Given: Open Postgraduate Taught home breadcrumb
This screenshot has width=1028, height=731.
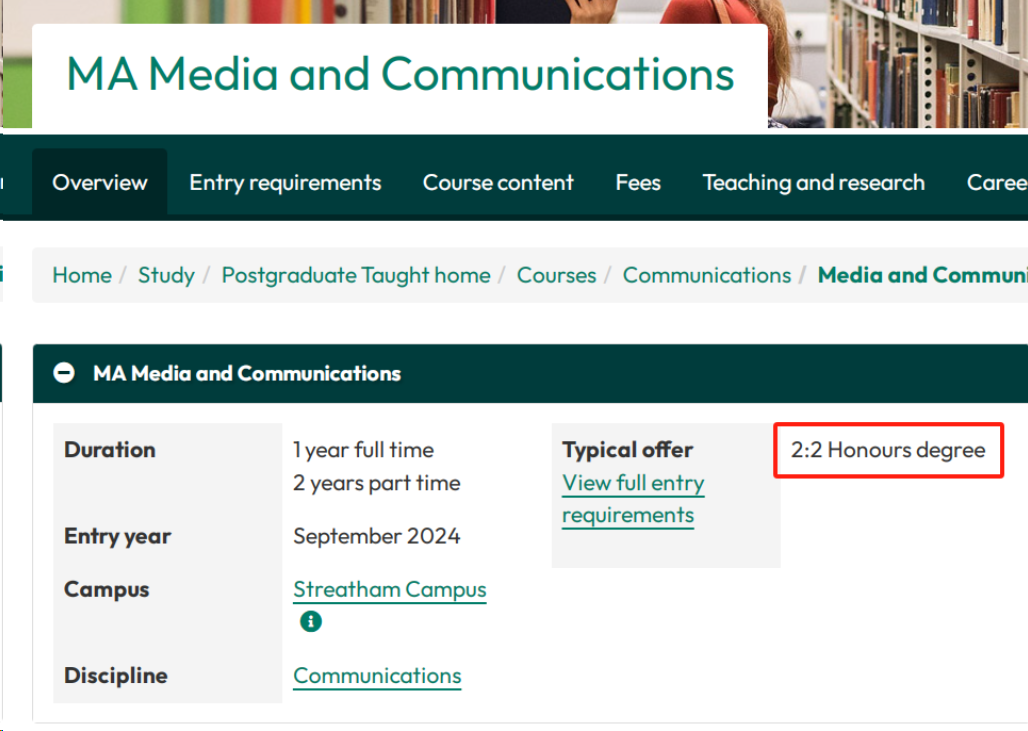Looking at the screenshot, I should pyautogui.click(x=356, y=275).
